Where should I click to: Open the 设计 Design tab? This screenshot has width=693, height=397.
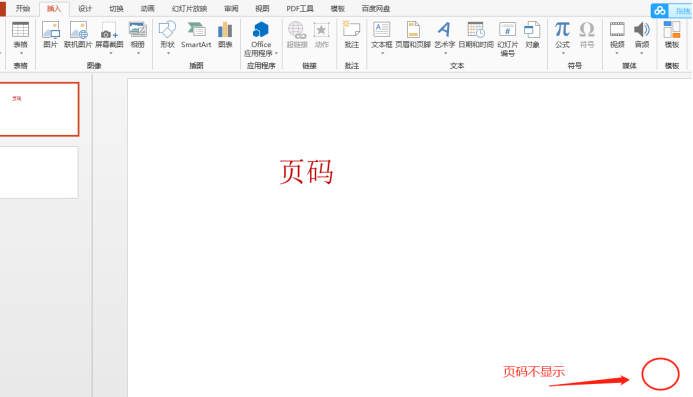(85, 9)
